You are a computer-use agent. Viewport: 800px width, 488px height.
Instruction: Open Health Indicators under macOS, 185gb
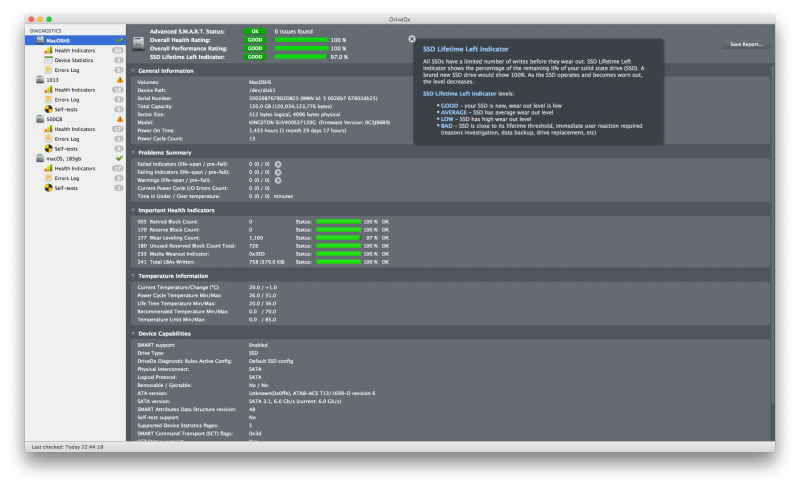(74, 168)
